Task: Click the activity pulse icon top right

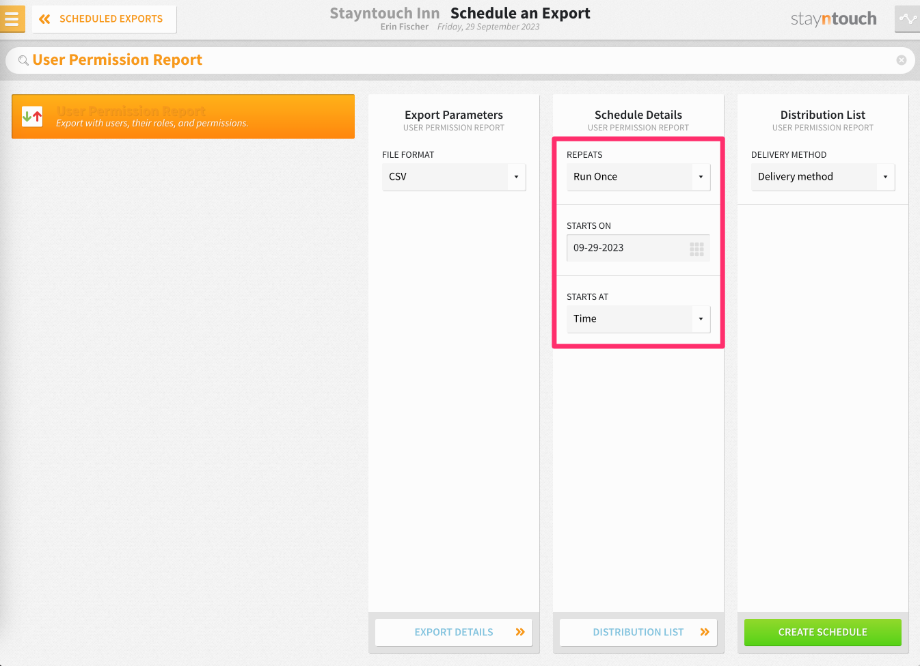Action: 907,19
